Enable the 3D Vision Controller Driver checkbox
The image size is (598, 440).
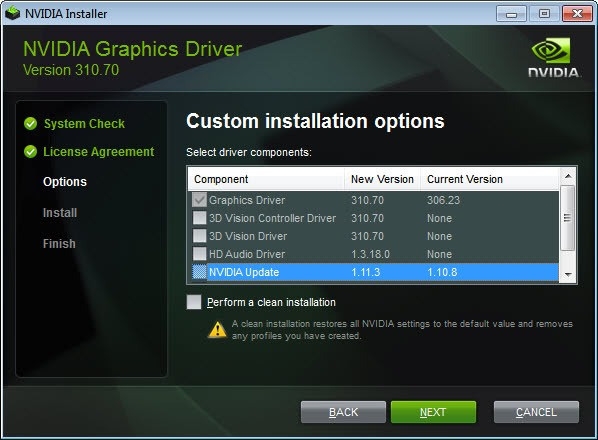tap(199, 218)
